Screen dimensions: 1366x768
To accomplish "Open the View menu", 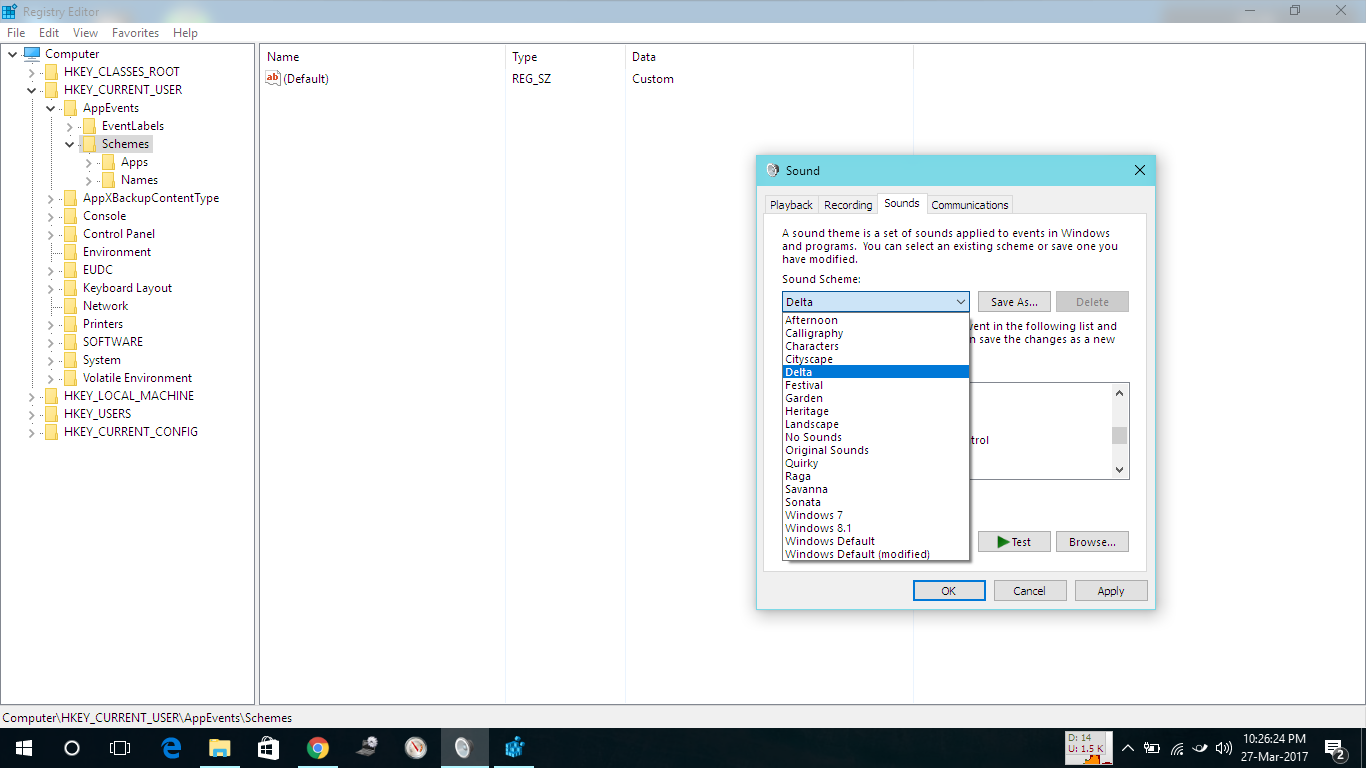I will 86,33.
